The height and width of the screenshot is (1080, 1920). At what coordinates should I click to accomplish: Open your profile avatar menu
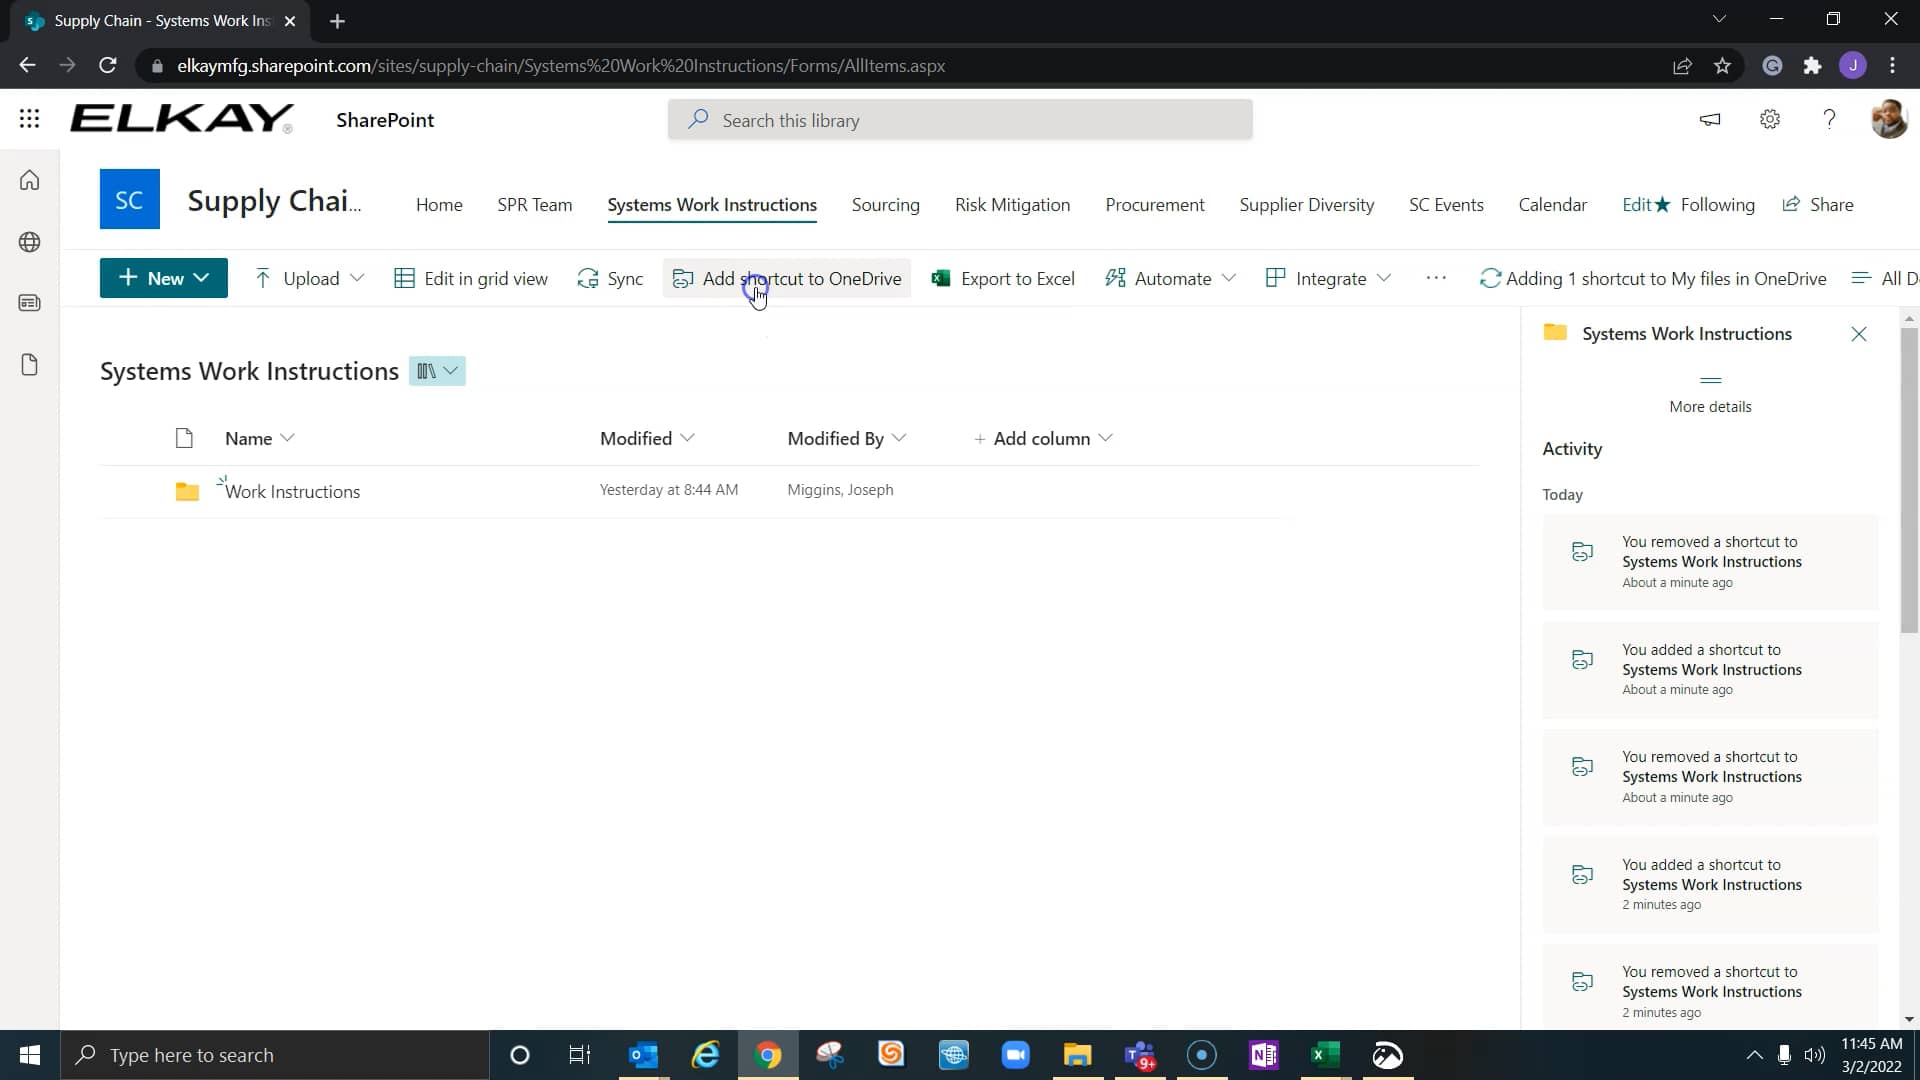pos(1889,119)
